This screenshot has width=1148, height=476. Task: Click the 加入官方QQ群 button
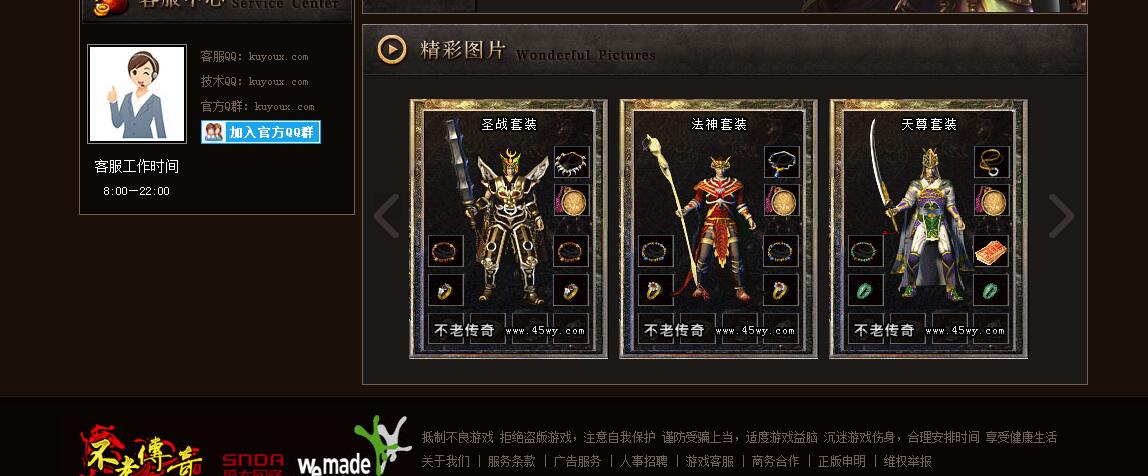point(261,132)
